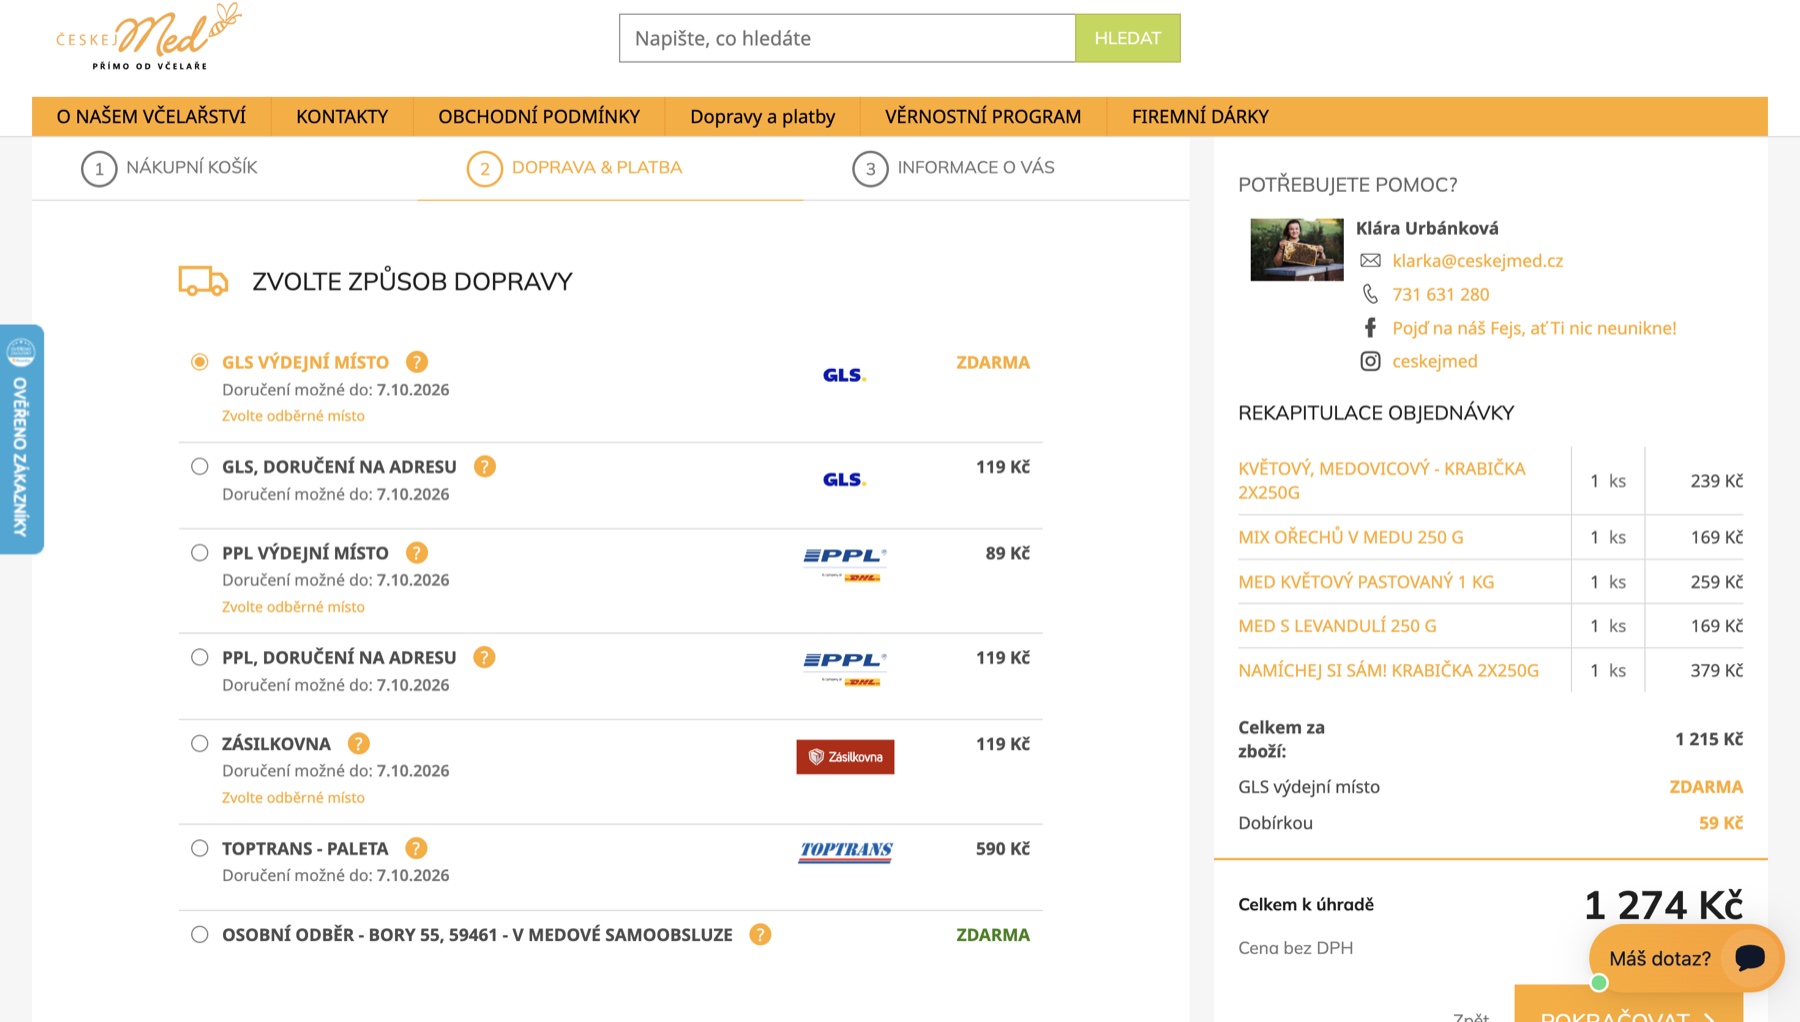
Task: Click the HLEDAT search button
Action: [1128, 38]
